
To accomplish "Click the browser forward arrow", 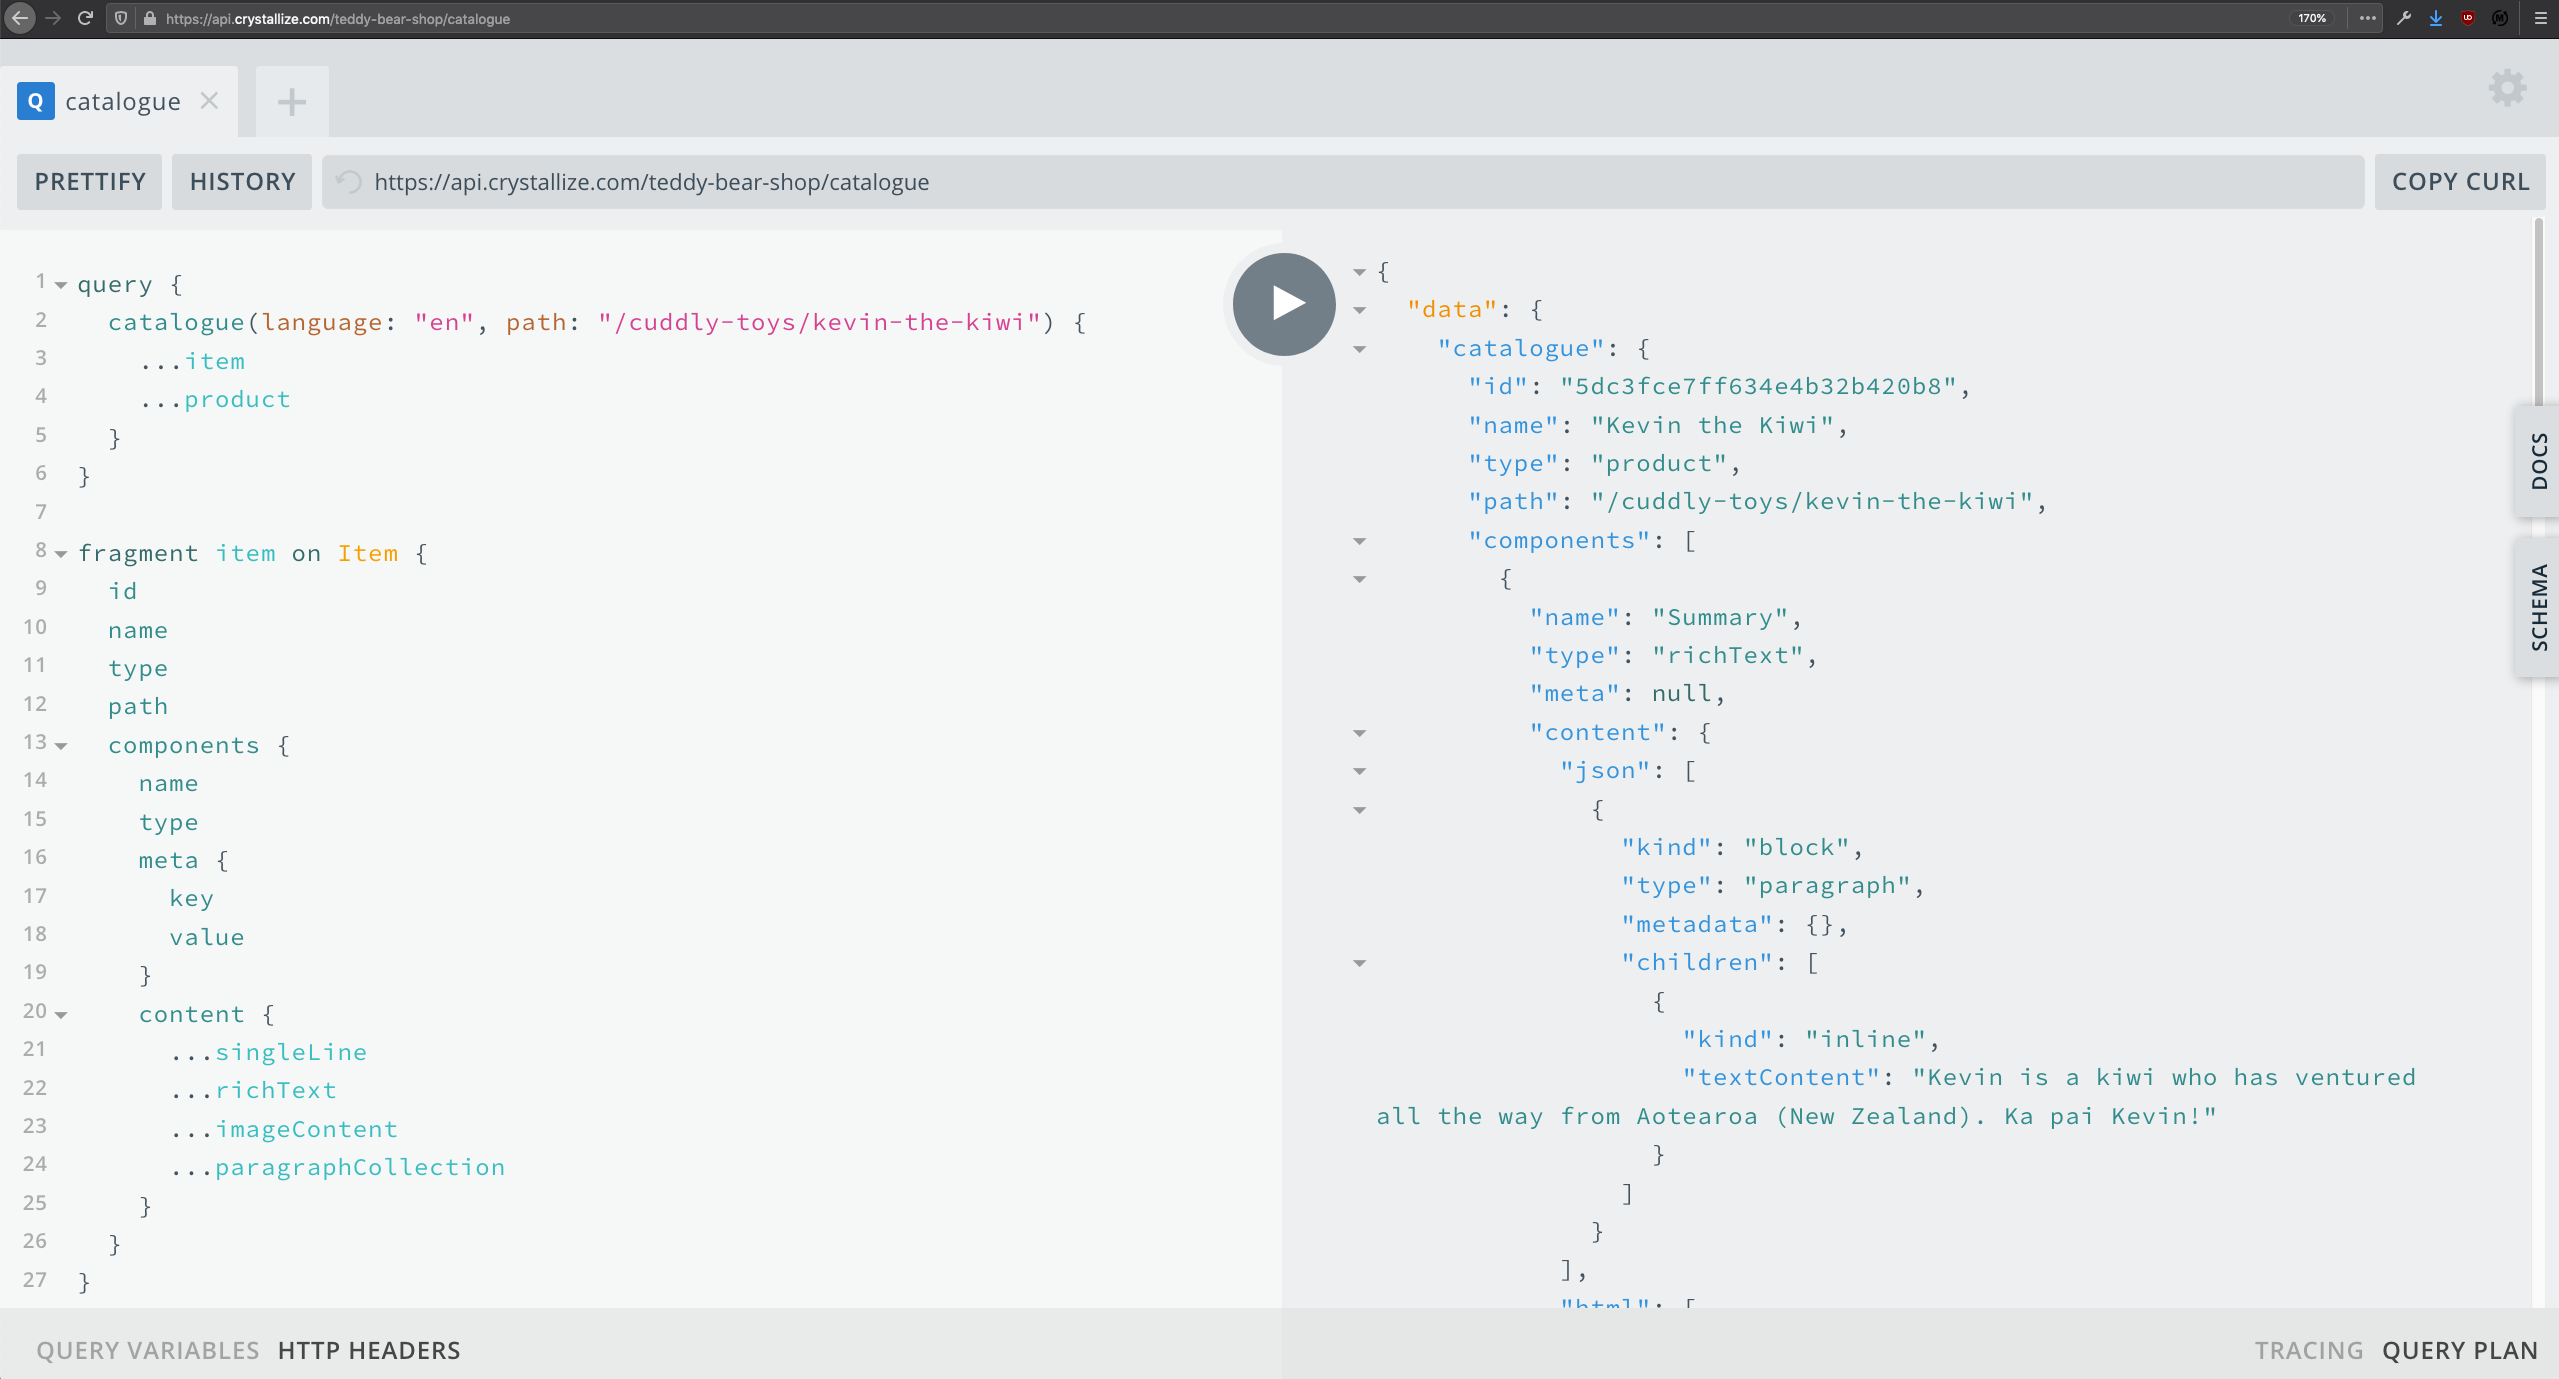I will coord(53,18).
